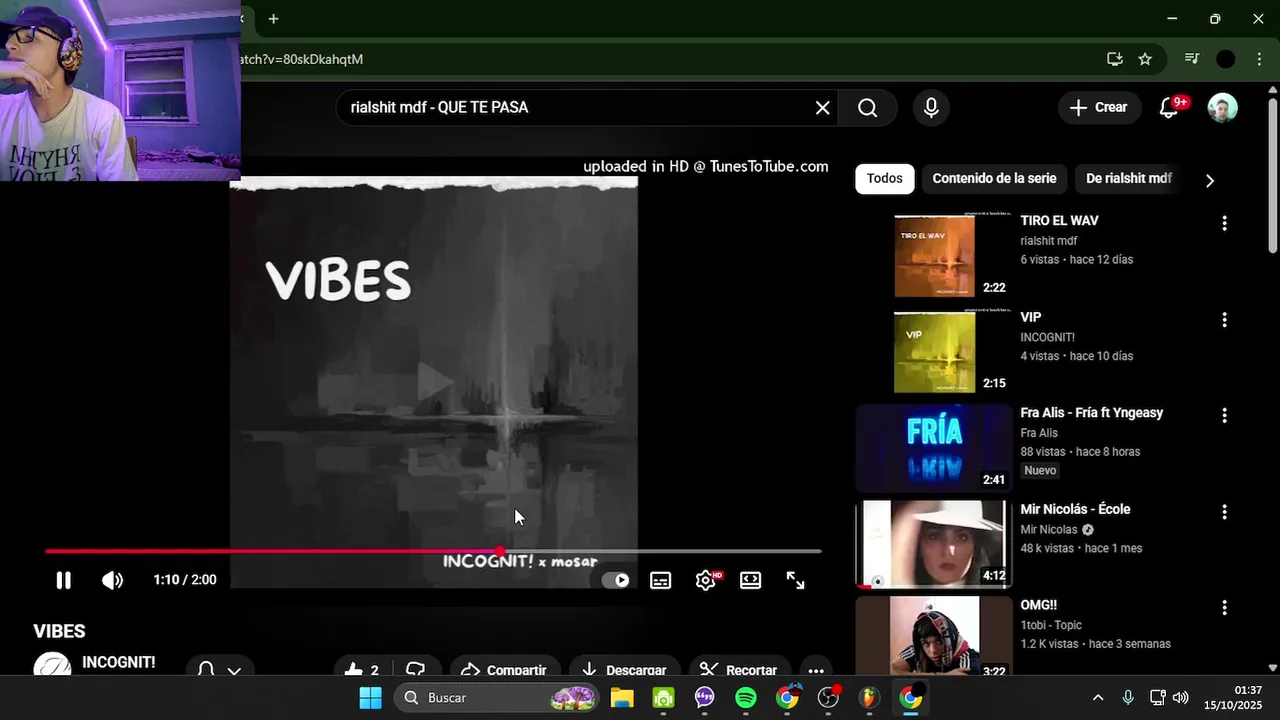
Task: Like the VIBES video
Action: pyautogui.click(x=362, y=670)
